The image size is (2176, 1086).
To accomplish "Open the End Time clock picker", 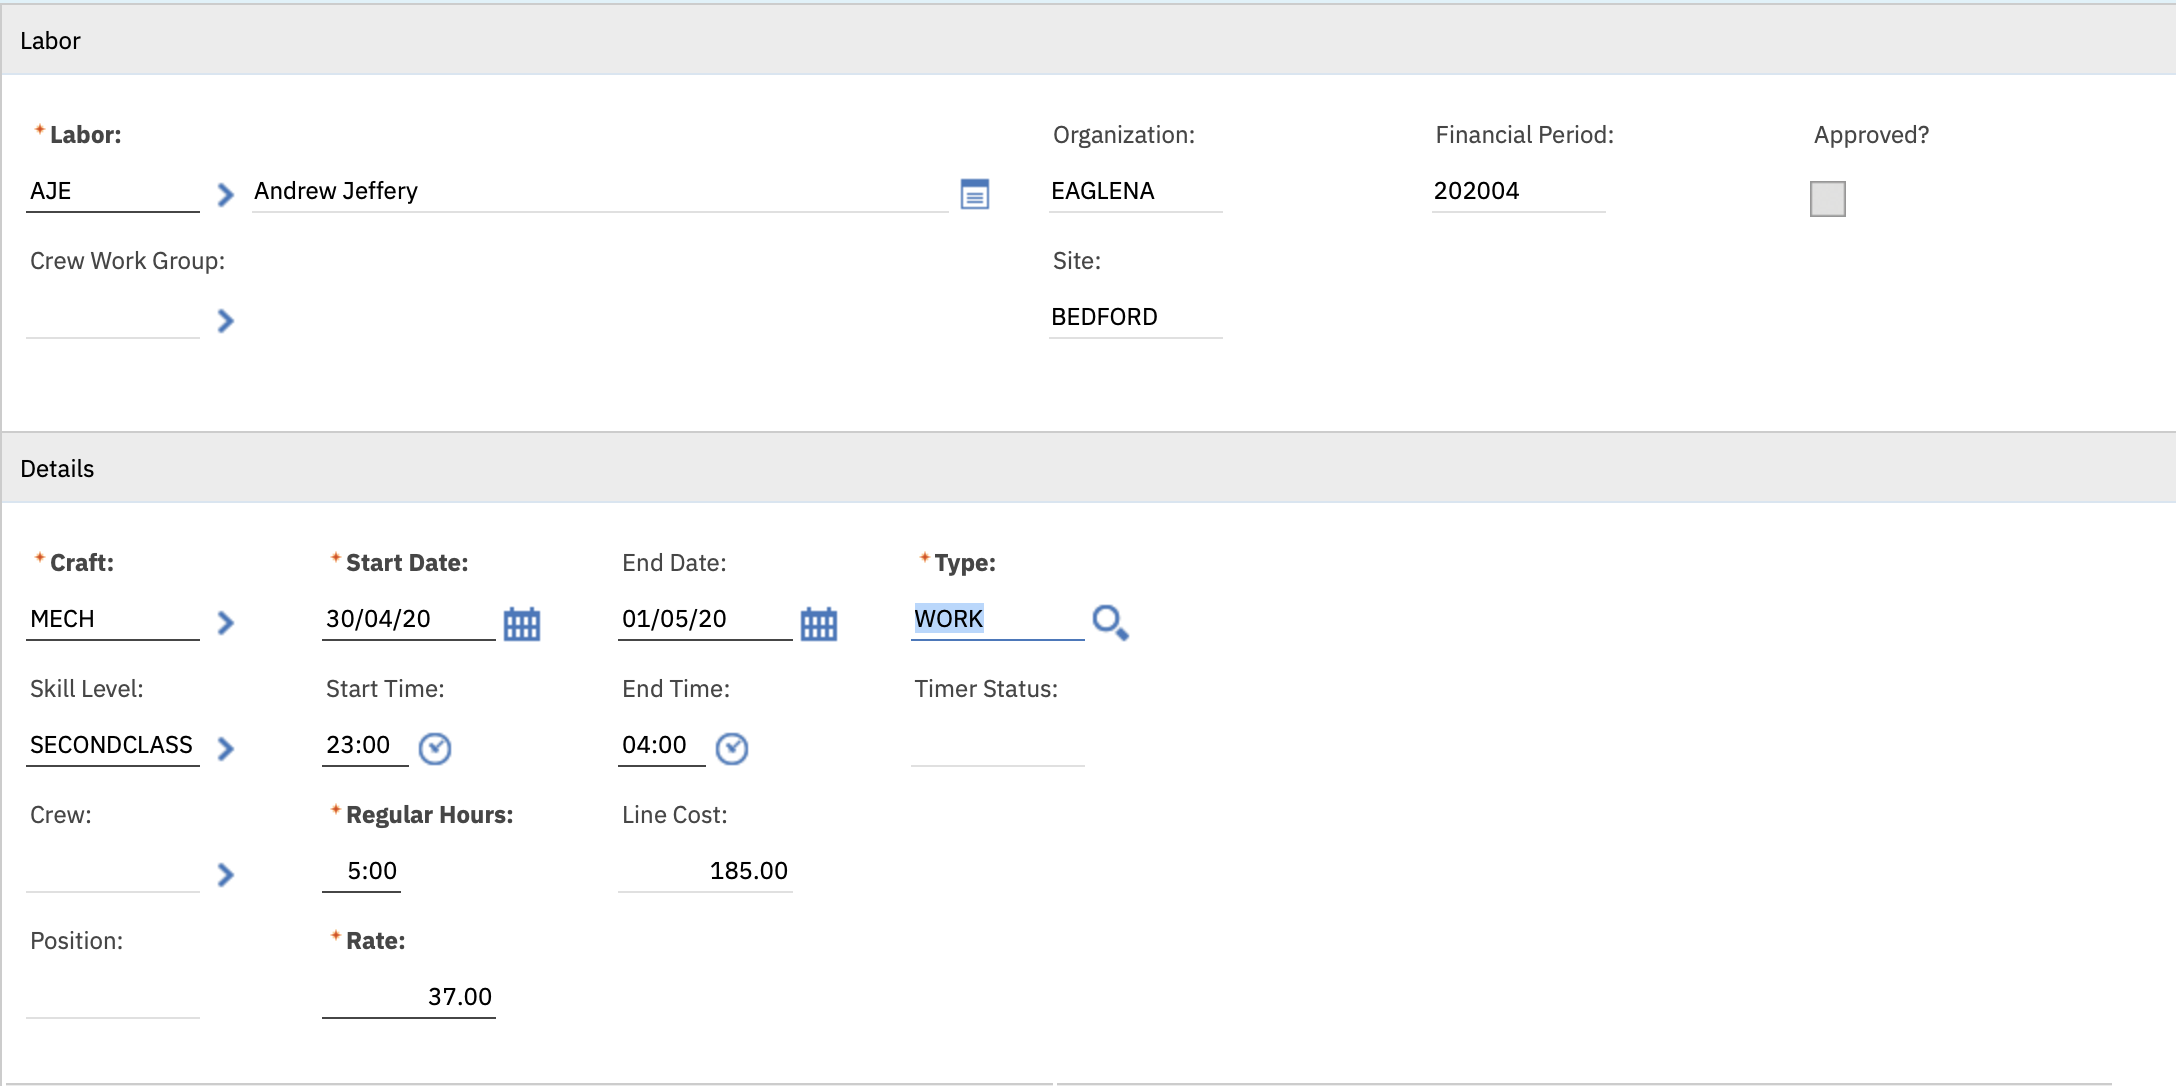I will tap(732, 748).
